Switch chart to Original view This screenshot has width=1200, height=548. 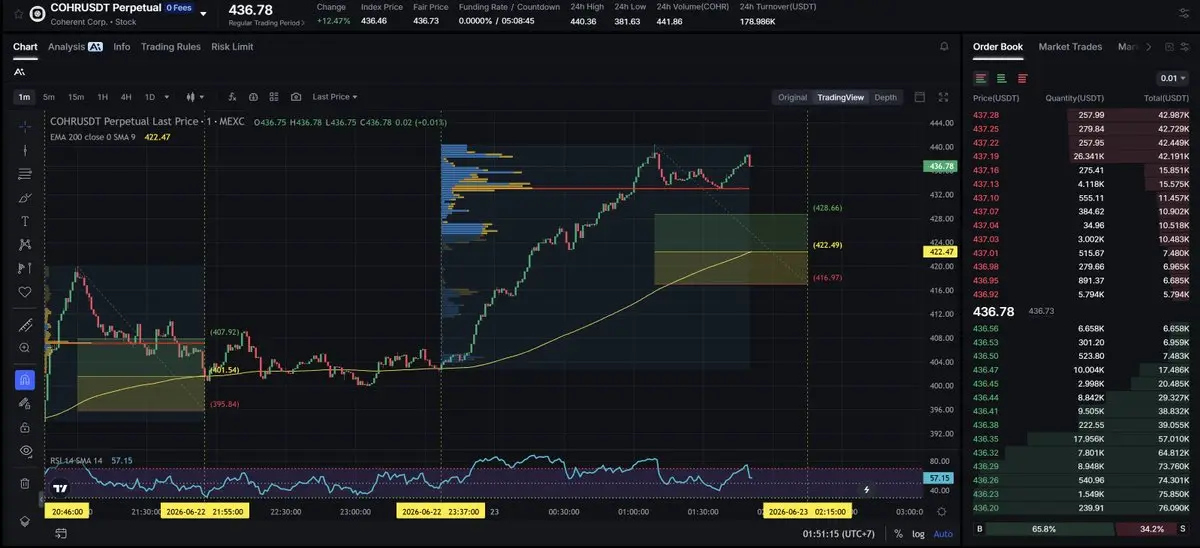pos(792,97)
